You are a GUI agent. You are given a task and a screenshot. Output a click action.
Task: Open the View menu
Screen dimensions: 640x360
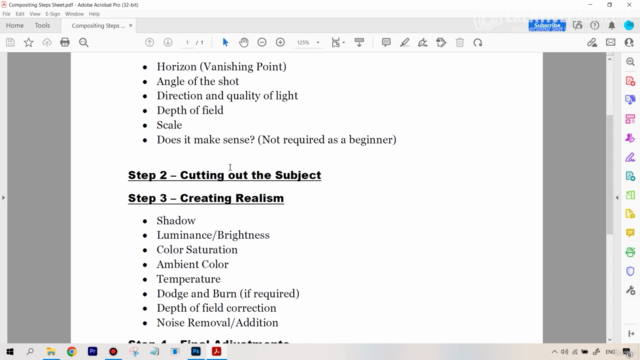[35, 14]
